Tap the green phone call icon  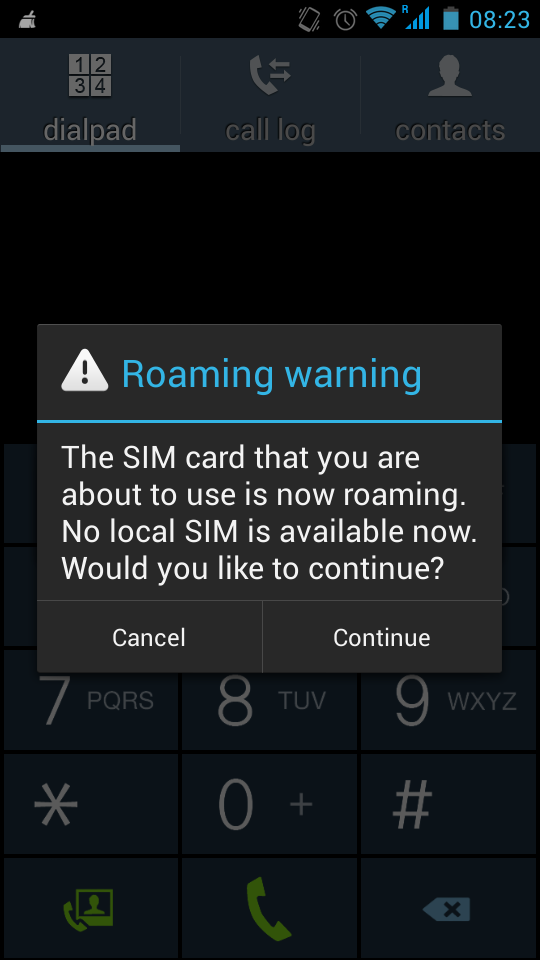click(x=269, y=909)
